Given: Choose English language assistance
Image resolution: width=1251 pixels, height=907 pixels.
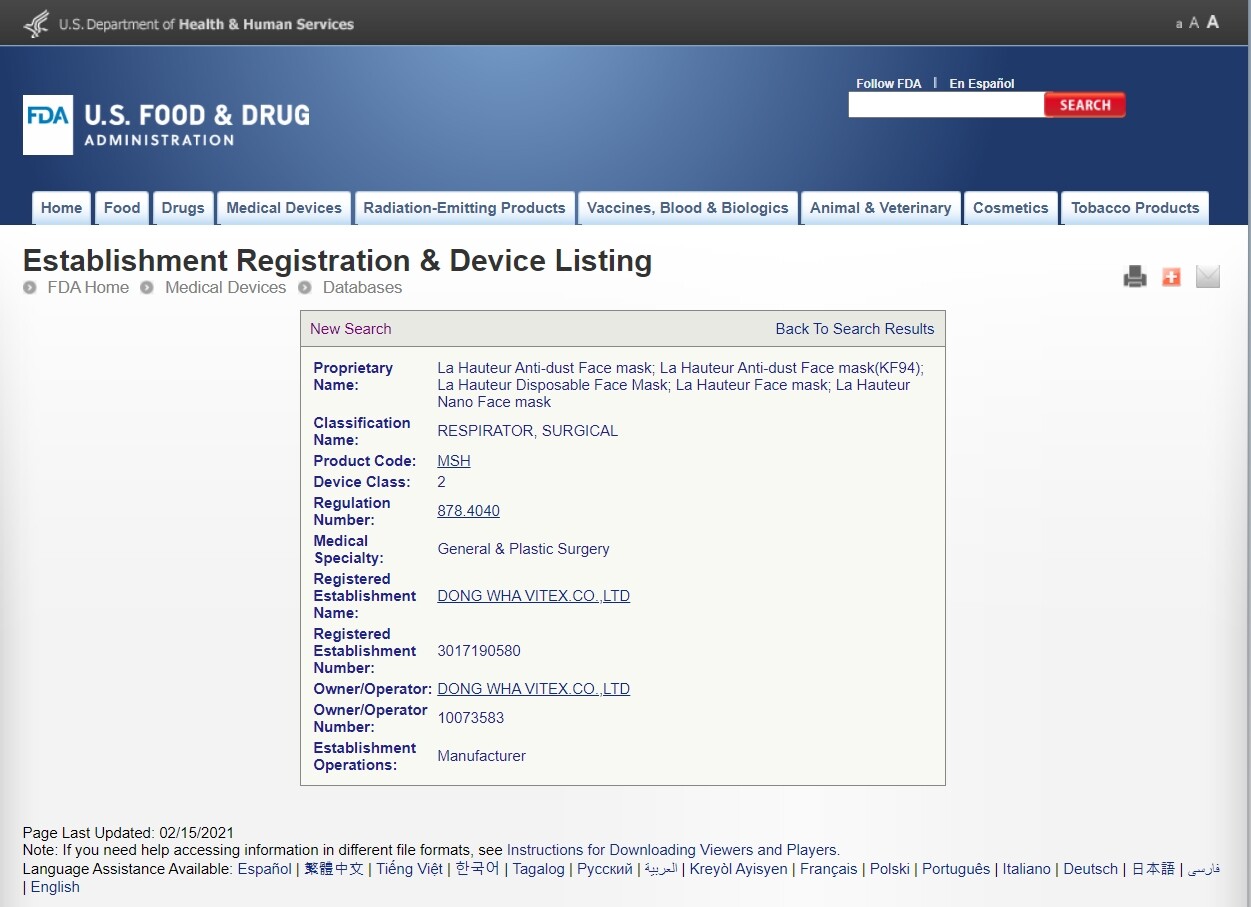Looking at the screenshot, I should click(55, 887).
